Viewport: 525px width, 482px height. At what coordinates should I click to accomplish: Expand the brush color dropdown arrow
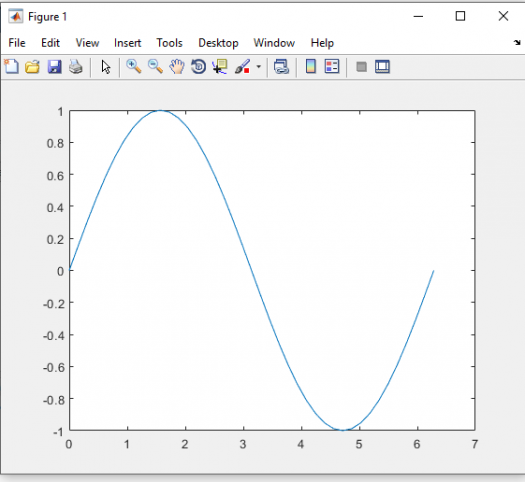point(258,67)
